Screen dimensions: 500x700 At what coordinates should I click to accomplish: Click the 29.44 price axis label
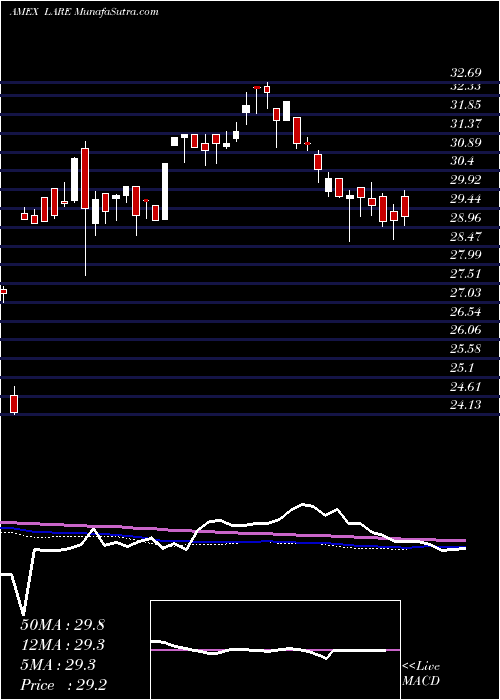pos(465,199)
